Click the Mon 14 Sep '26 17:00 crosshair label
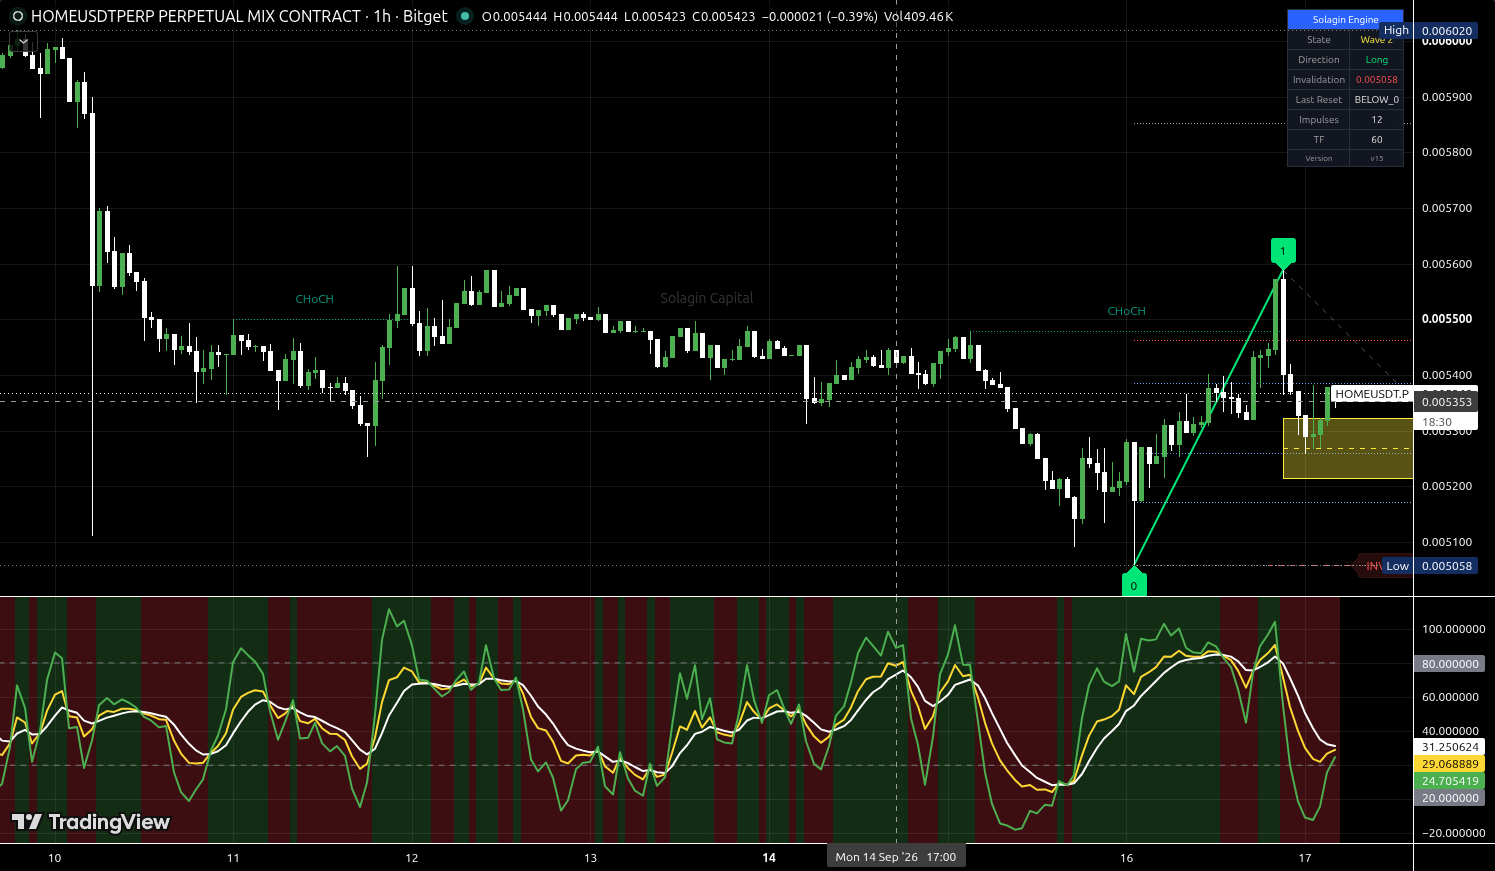This screenshot has width=1495, height=871. pos(896,857)
